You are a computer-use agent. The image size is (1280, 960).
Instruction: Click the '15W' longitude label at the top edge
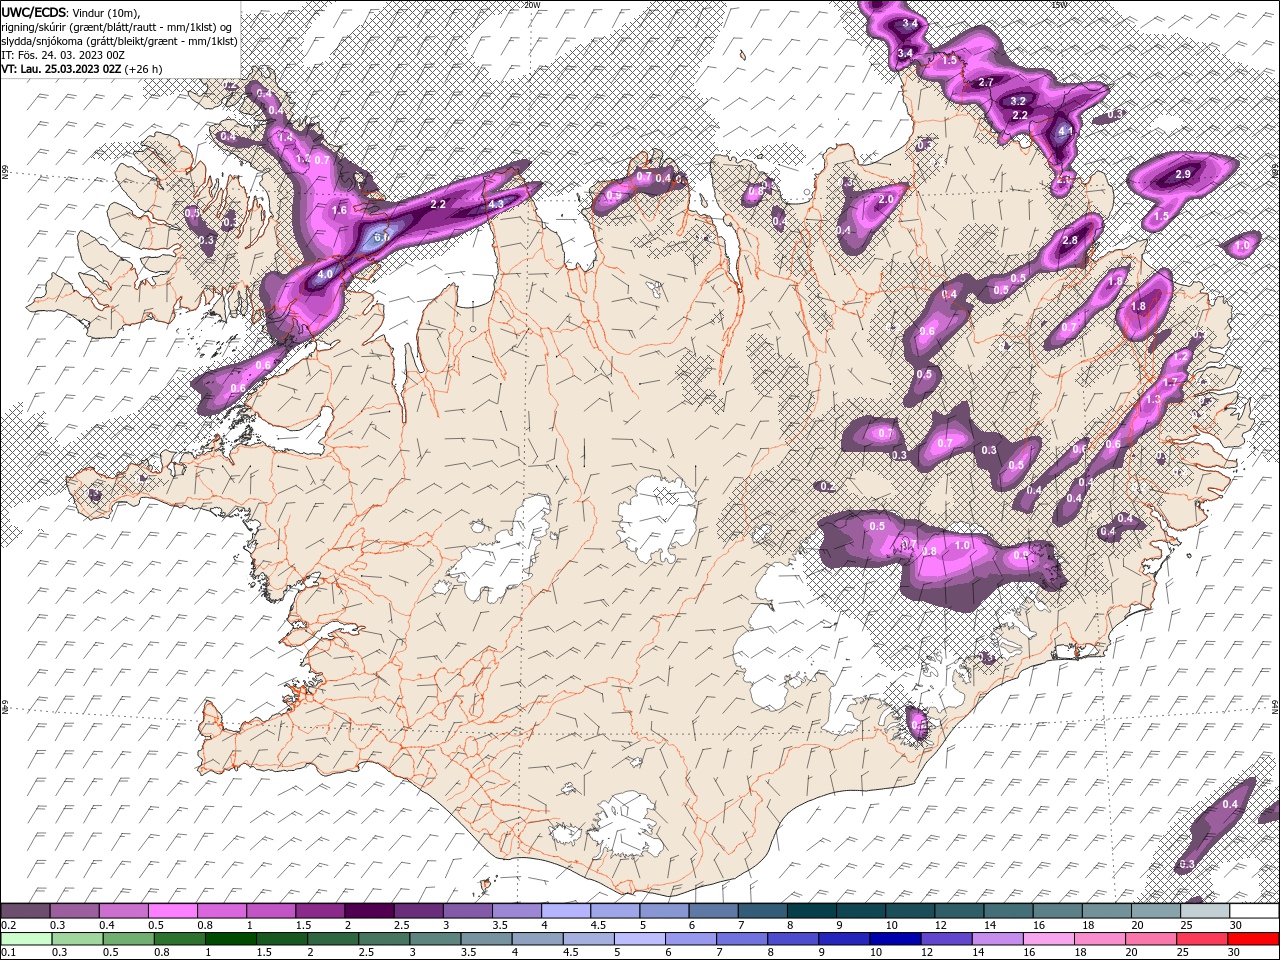point(1058,5)
